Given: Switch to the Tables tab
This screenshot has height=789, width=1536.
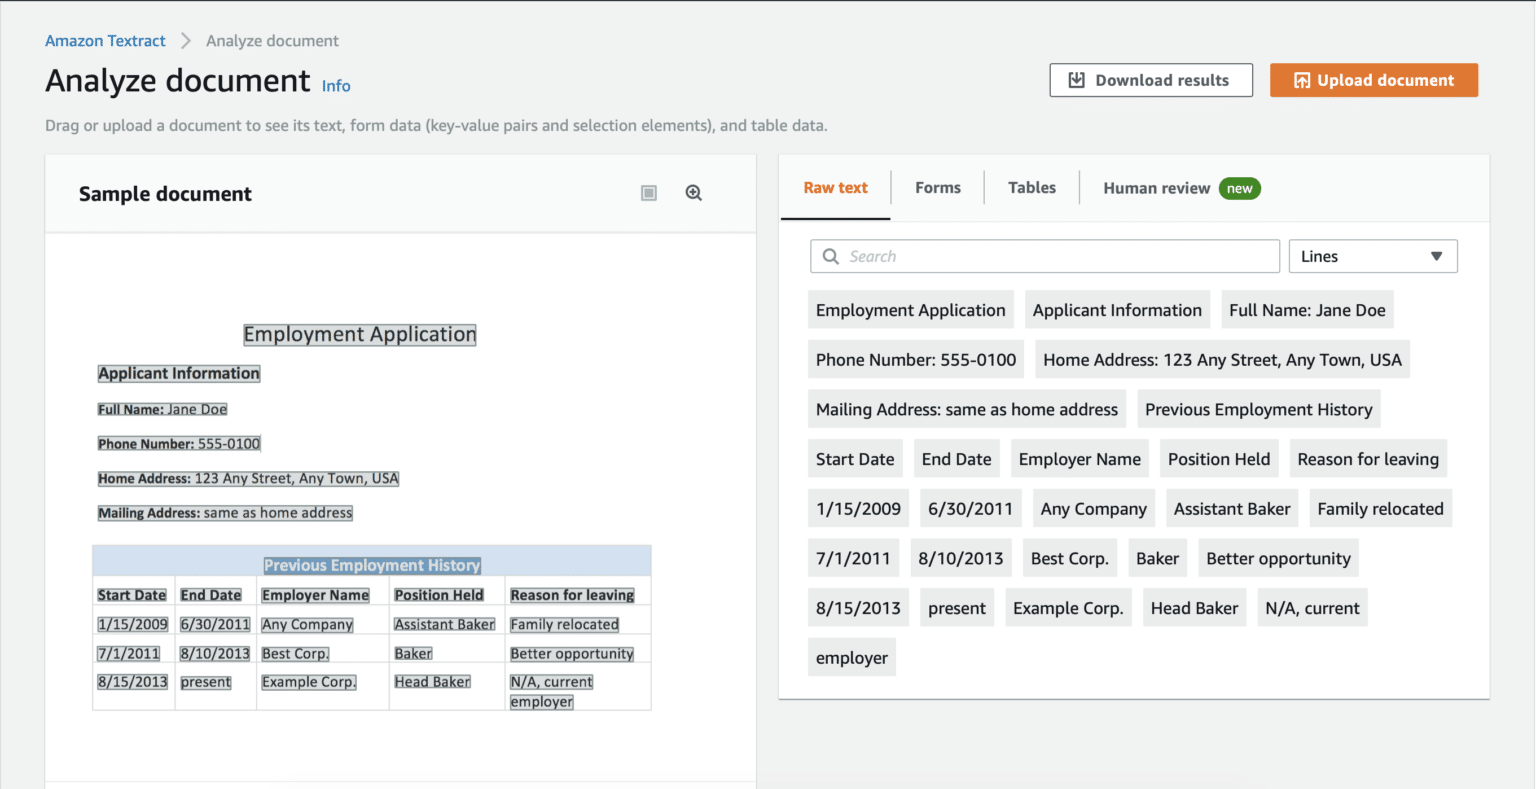Looking at the screenshot, I should point(1031,187).
